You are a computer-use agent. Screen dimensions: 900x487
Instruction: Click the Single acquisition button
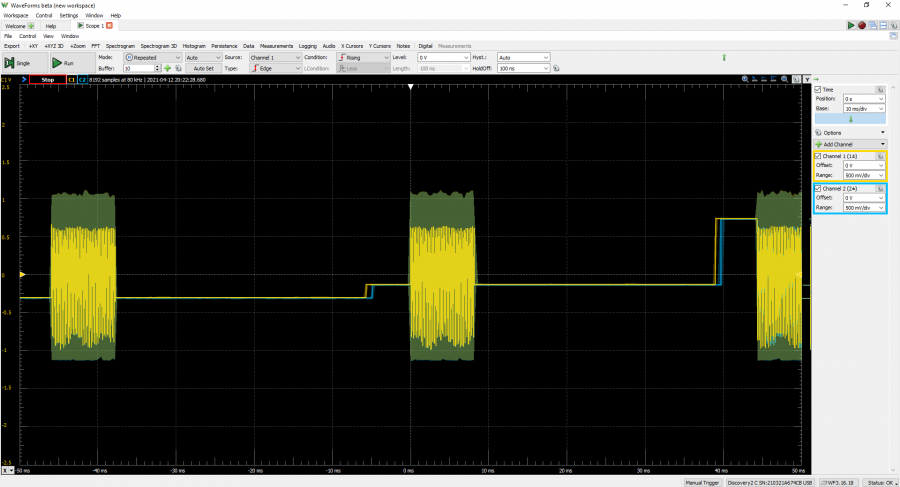pos(18,63)
